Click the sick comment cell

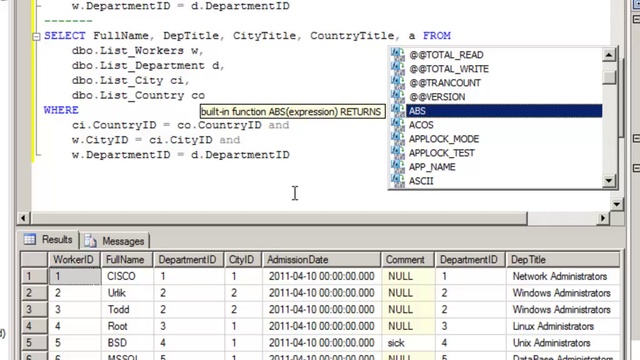(408, 343)
